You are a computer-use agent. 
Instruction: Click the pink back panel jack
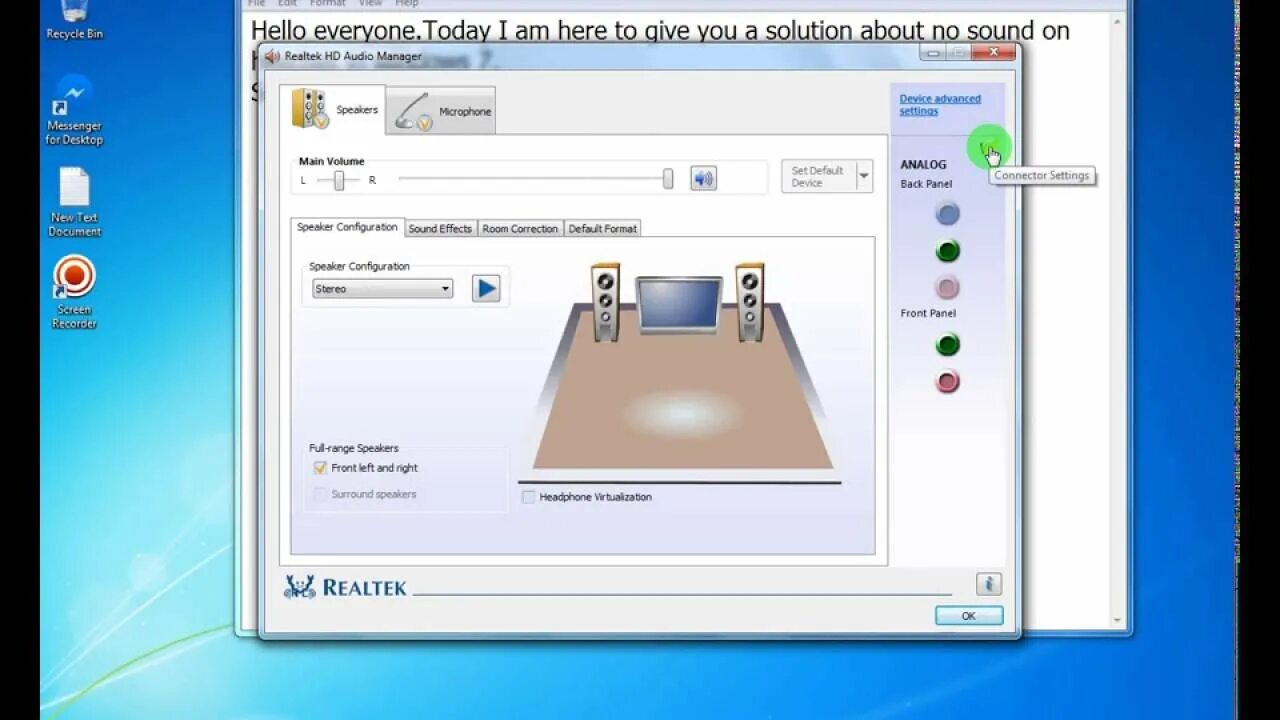tap(947, 288)
